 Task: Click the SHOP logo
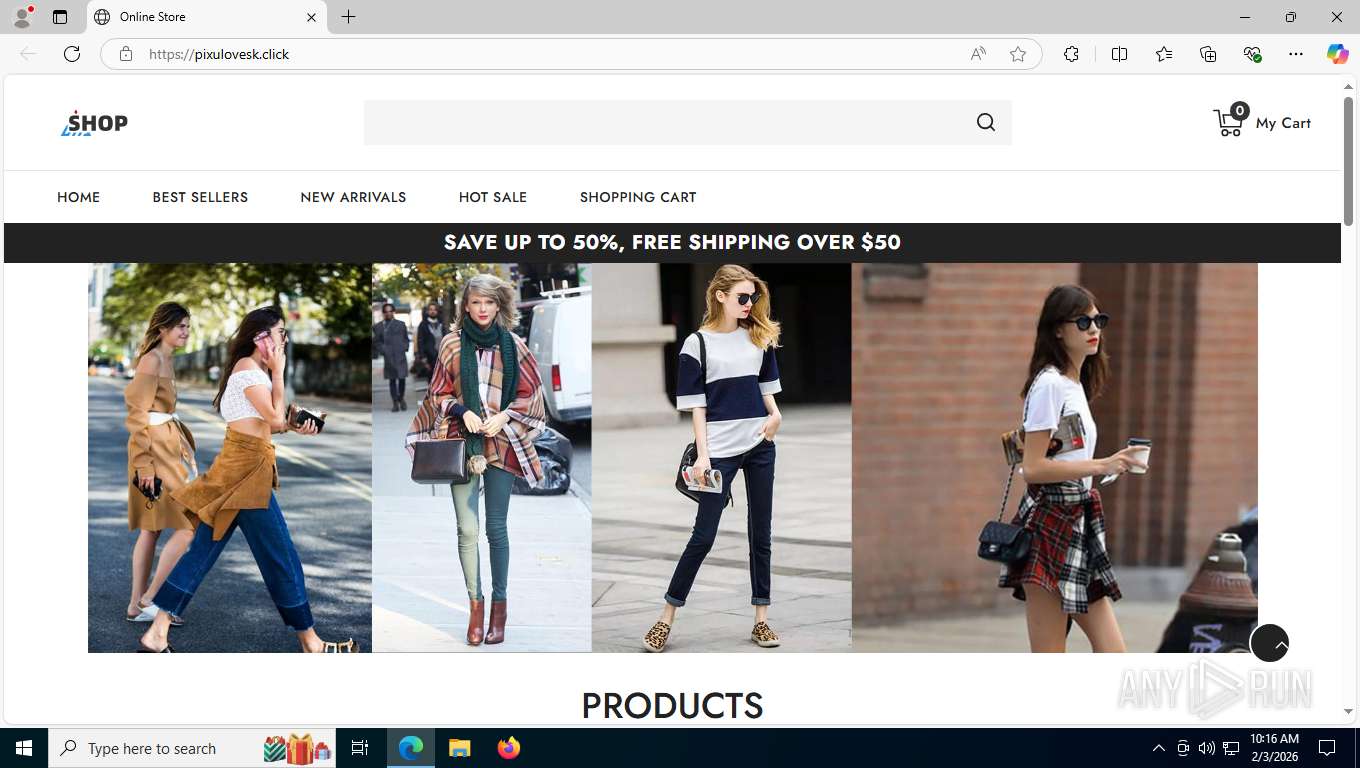click(94, 123)
